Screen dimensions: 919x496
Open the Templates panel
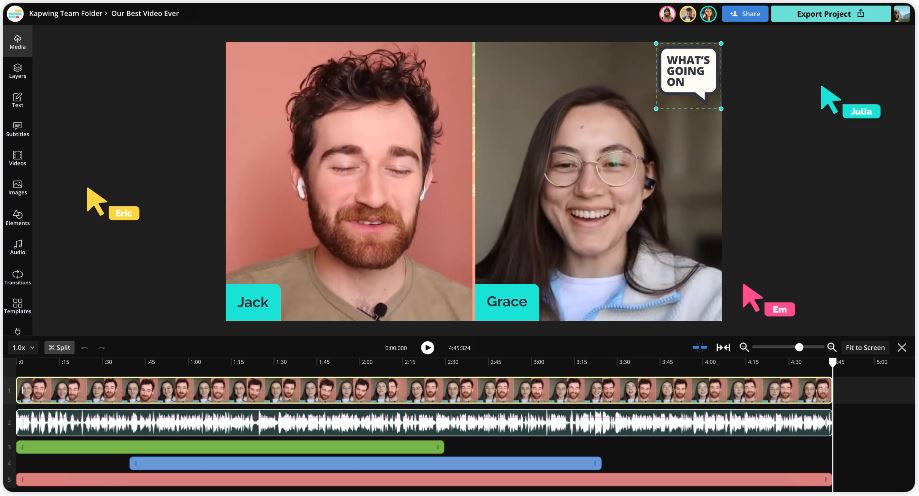pyautogui.click(x=17, y=305)
